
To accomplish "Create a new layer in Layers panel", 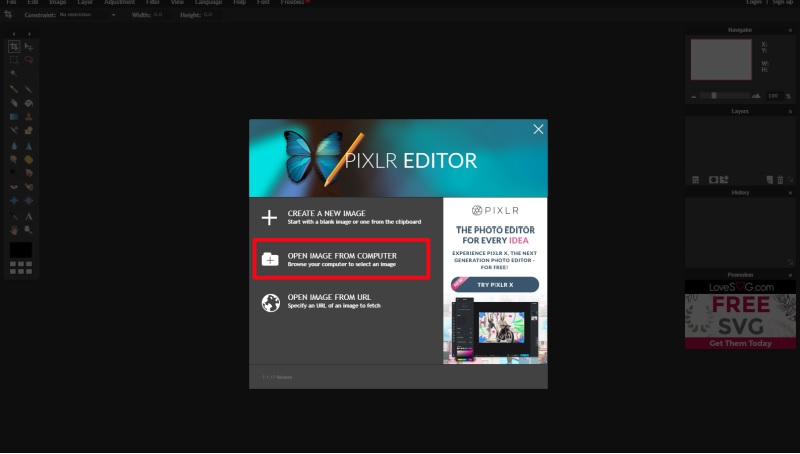I will 769,180.
